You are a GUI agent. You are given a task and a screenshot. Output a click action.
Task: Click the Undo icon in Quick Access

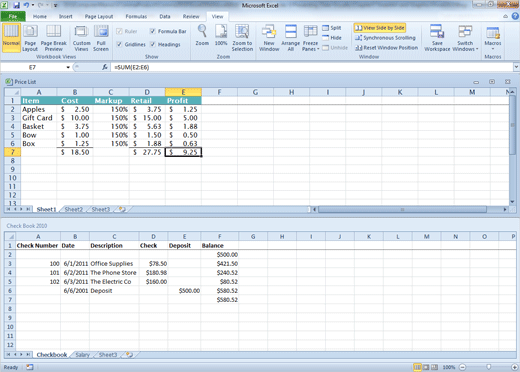[x=26, y=5]
